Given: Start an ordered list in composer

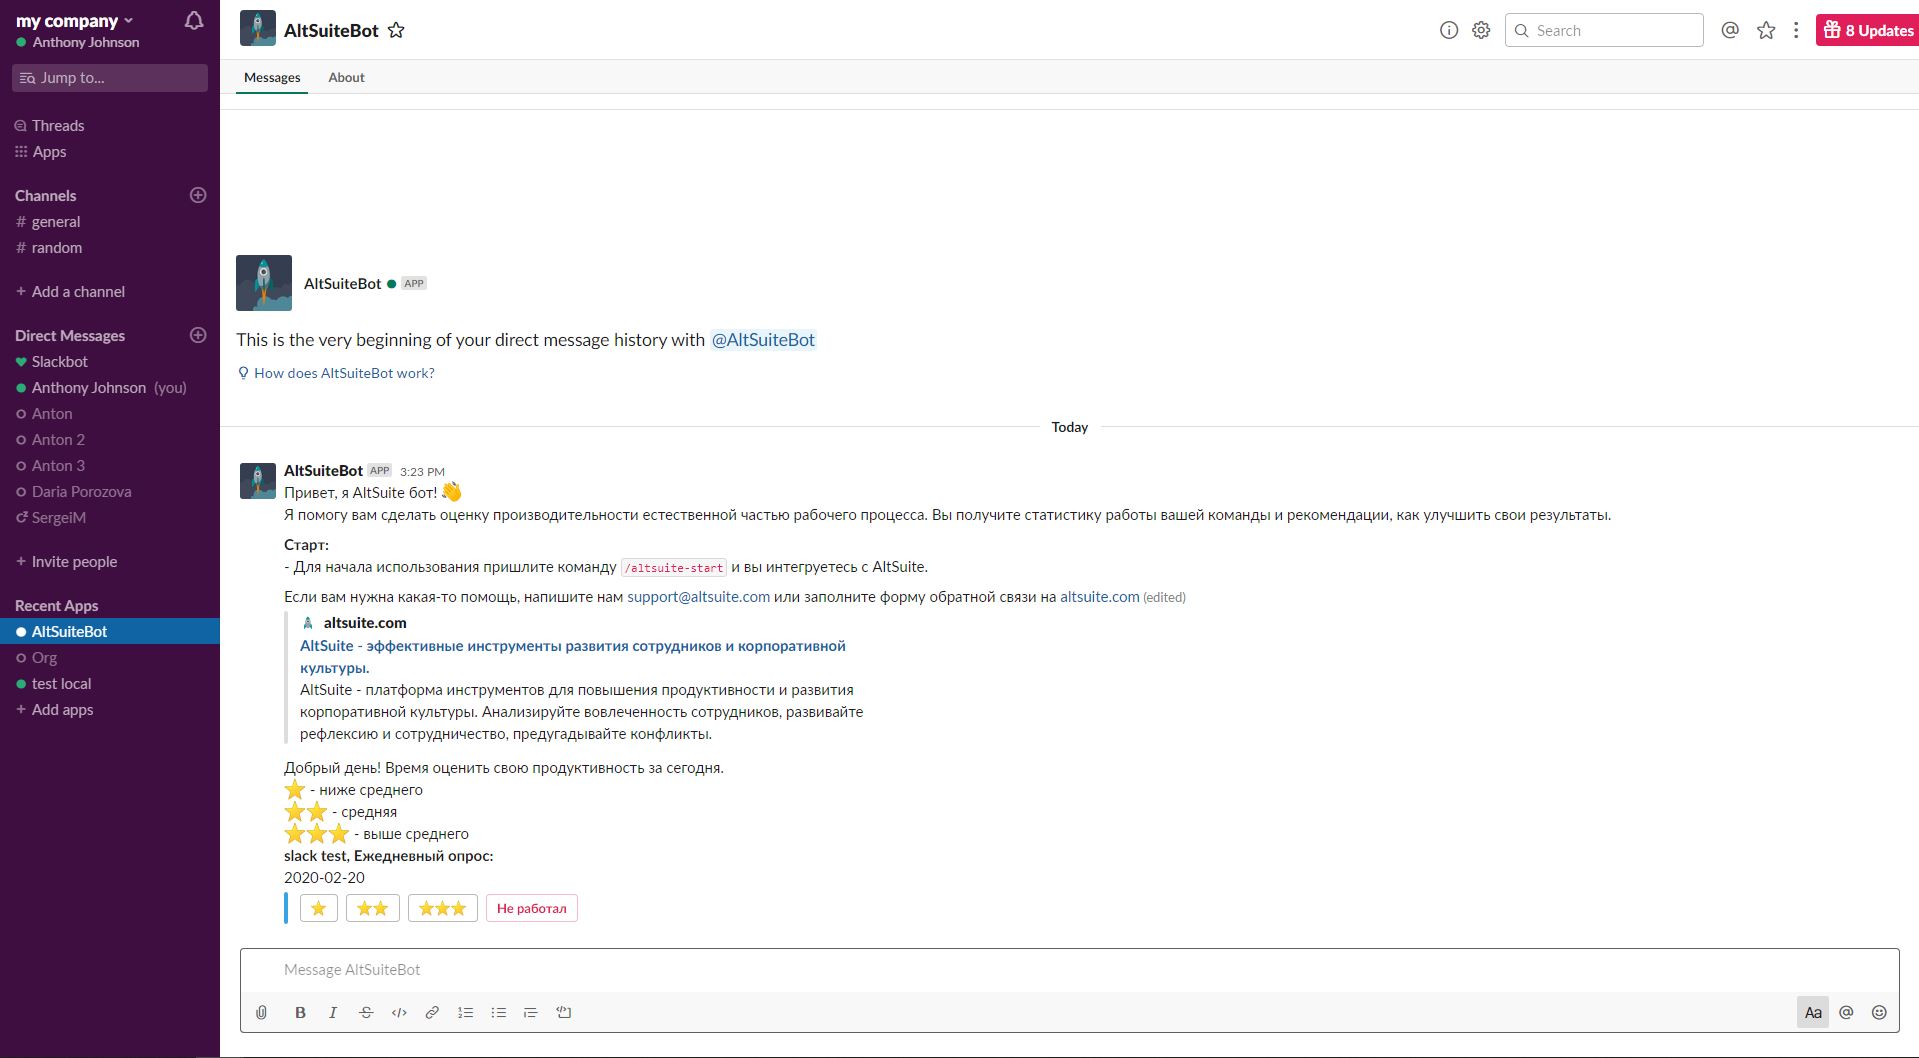Looking at the screenshot, I should point(465,1012).
